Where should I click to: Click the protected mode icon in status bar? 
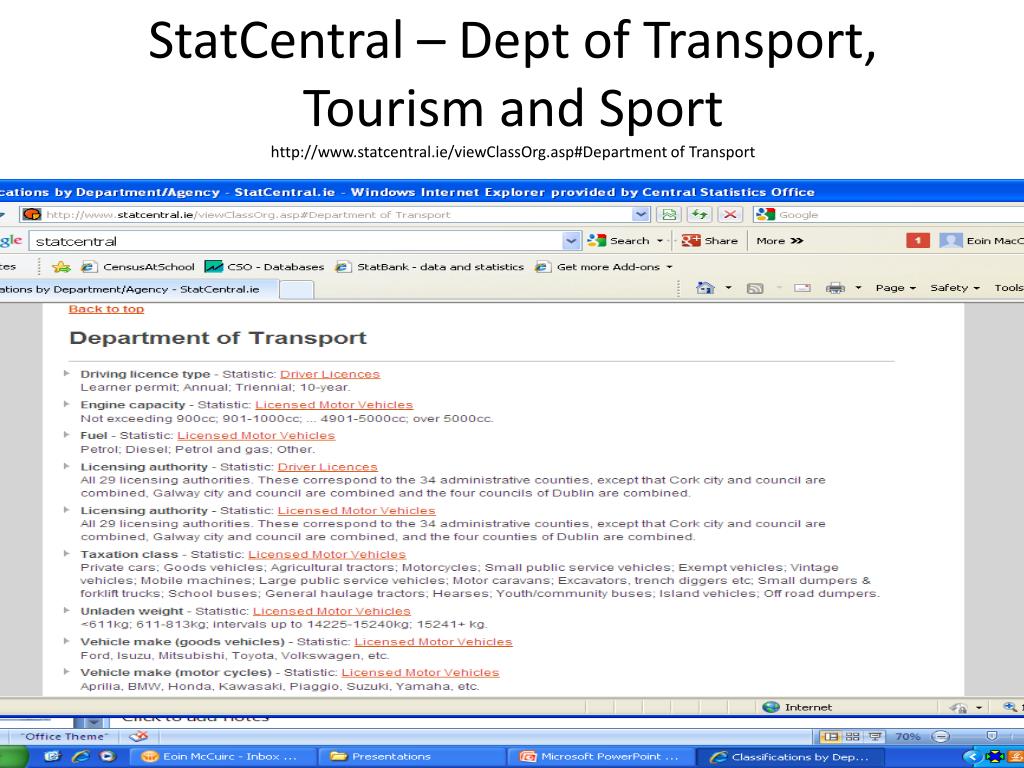[959, 707]
